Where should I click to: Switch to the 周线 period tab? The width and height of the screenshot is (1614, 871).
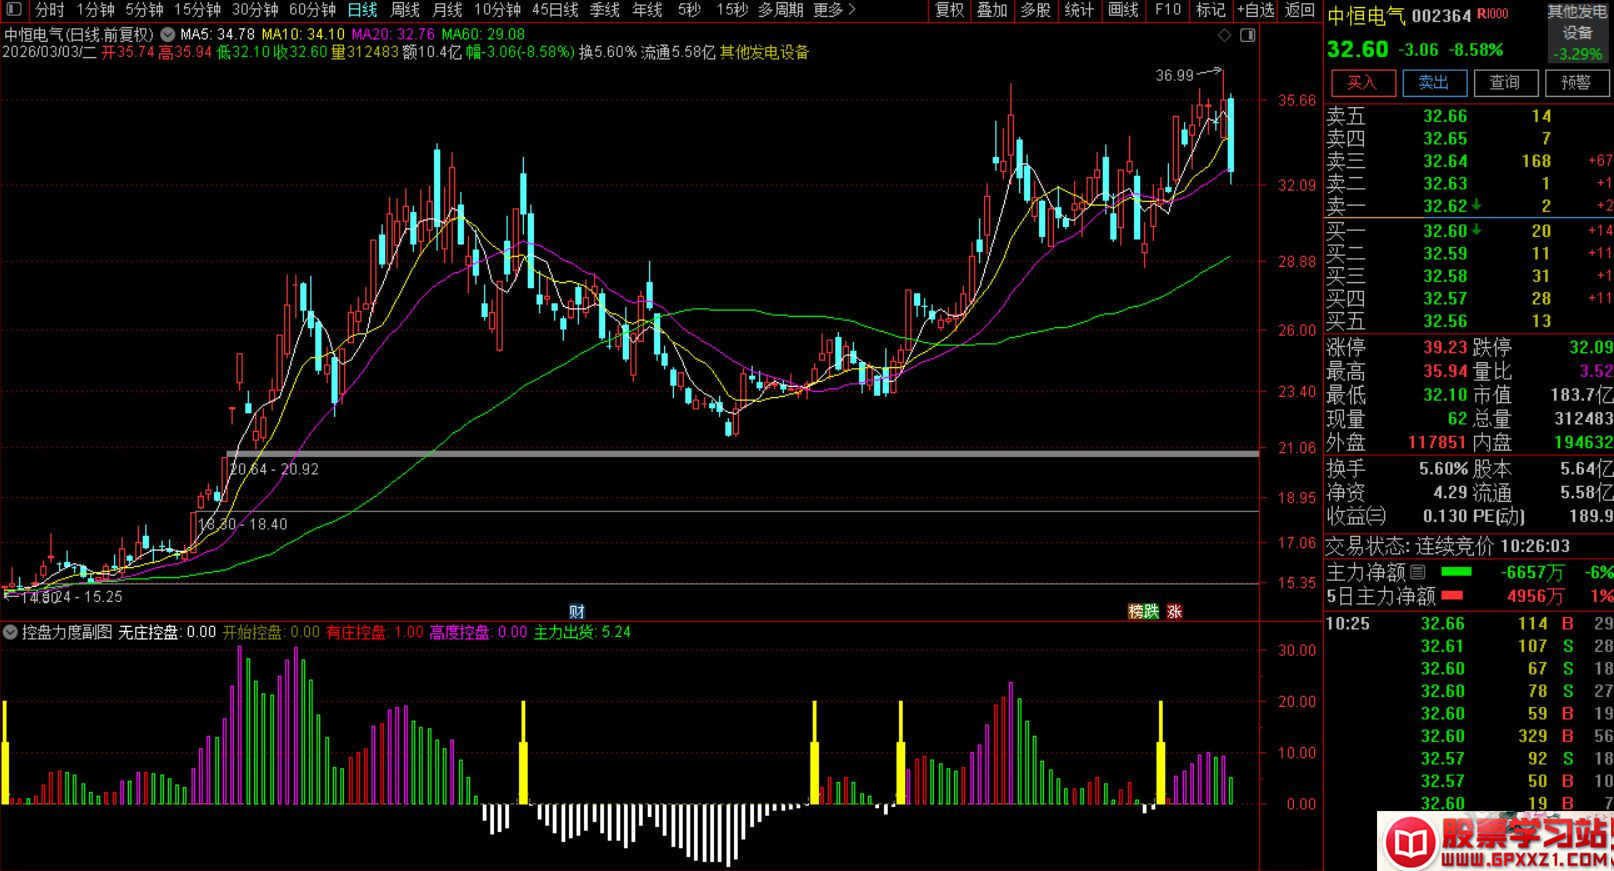coord(404,10)
